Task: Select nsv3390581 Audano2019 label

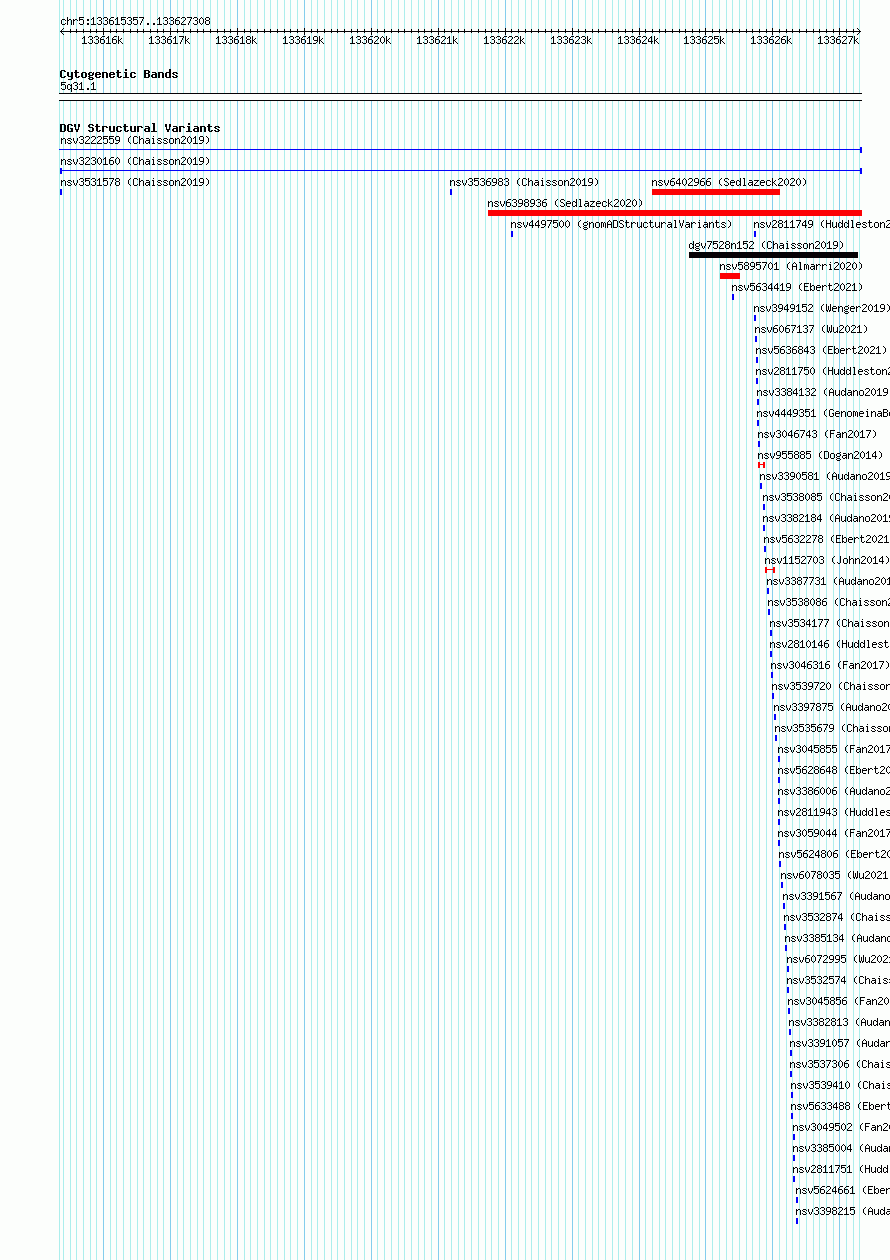Action: click(x=824, y=476)
